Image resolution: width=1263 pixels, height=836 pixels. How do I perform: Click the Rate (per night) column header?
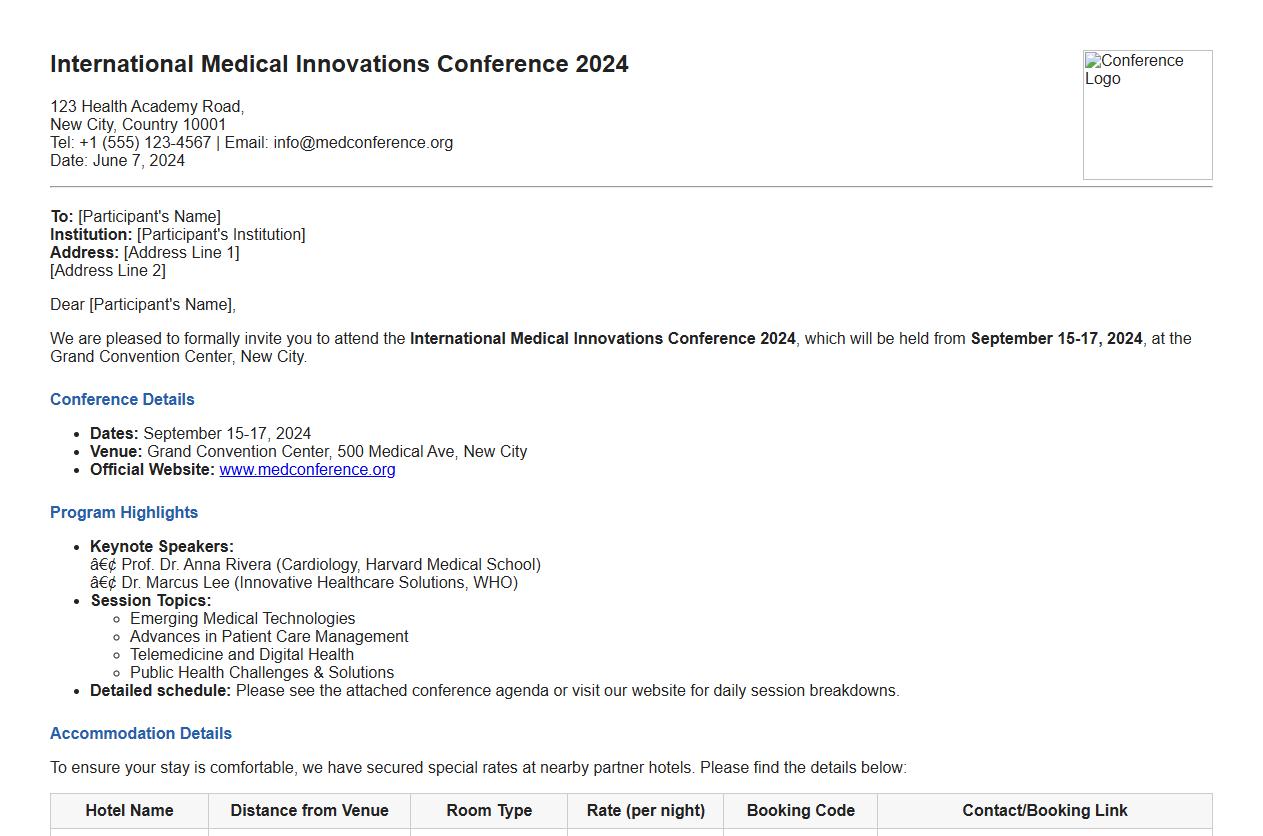point(646,811)
